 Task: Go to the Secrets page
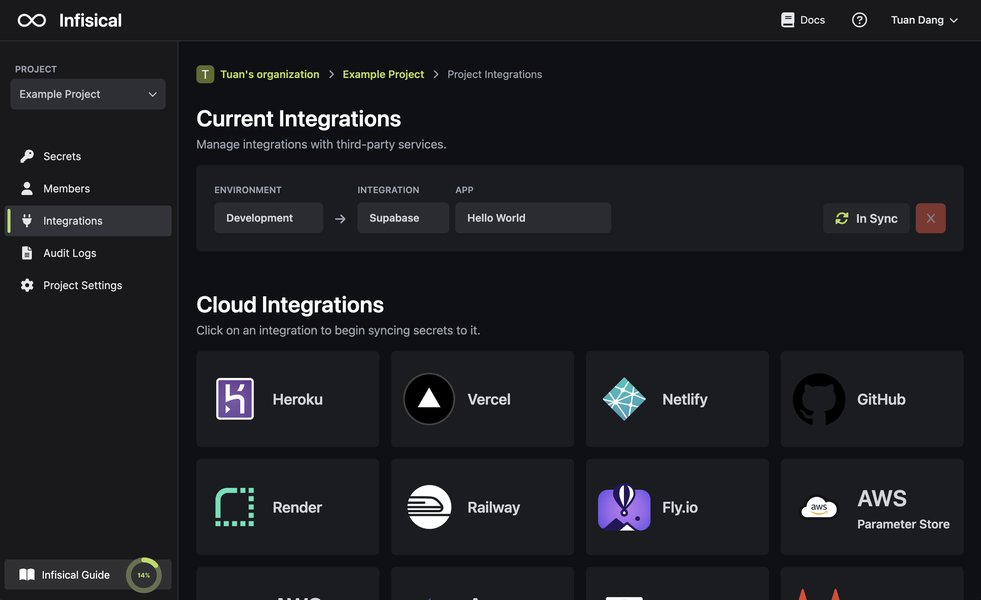click(x=88, y=156)
